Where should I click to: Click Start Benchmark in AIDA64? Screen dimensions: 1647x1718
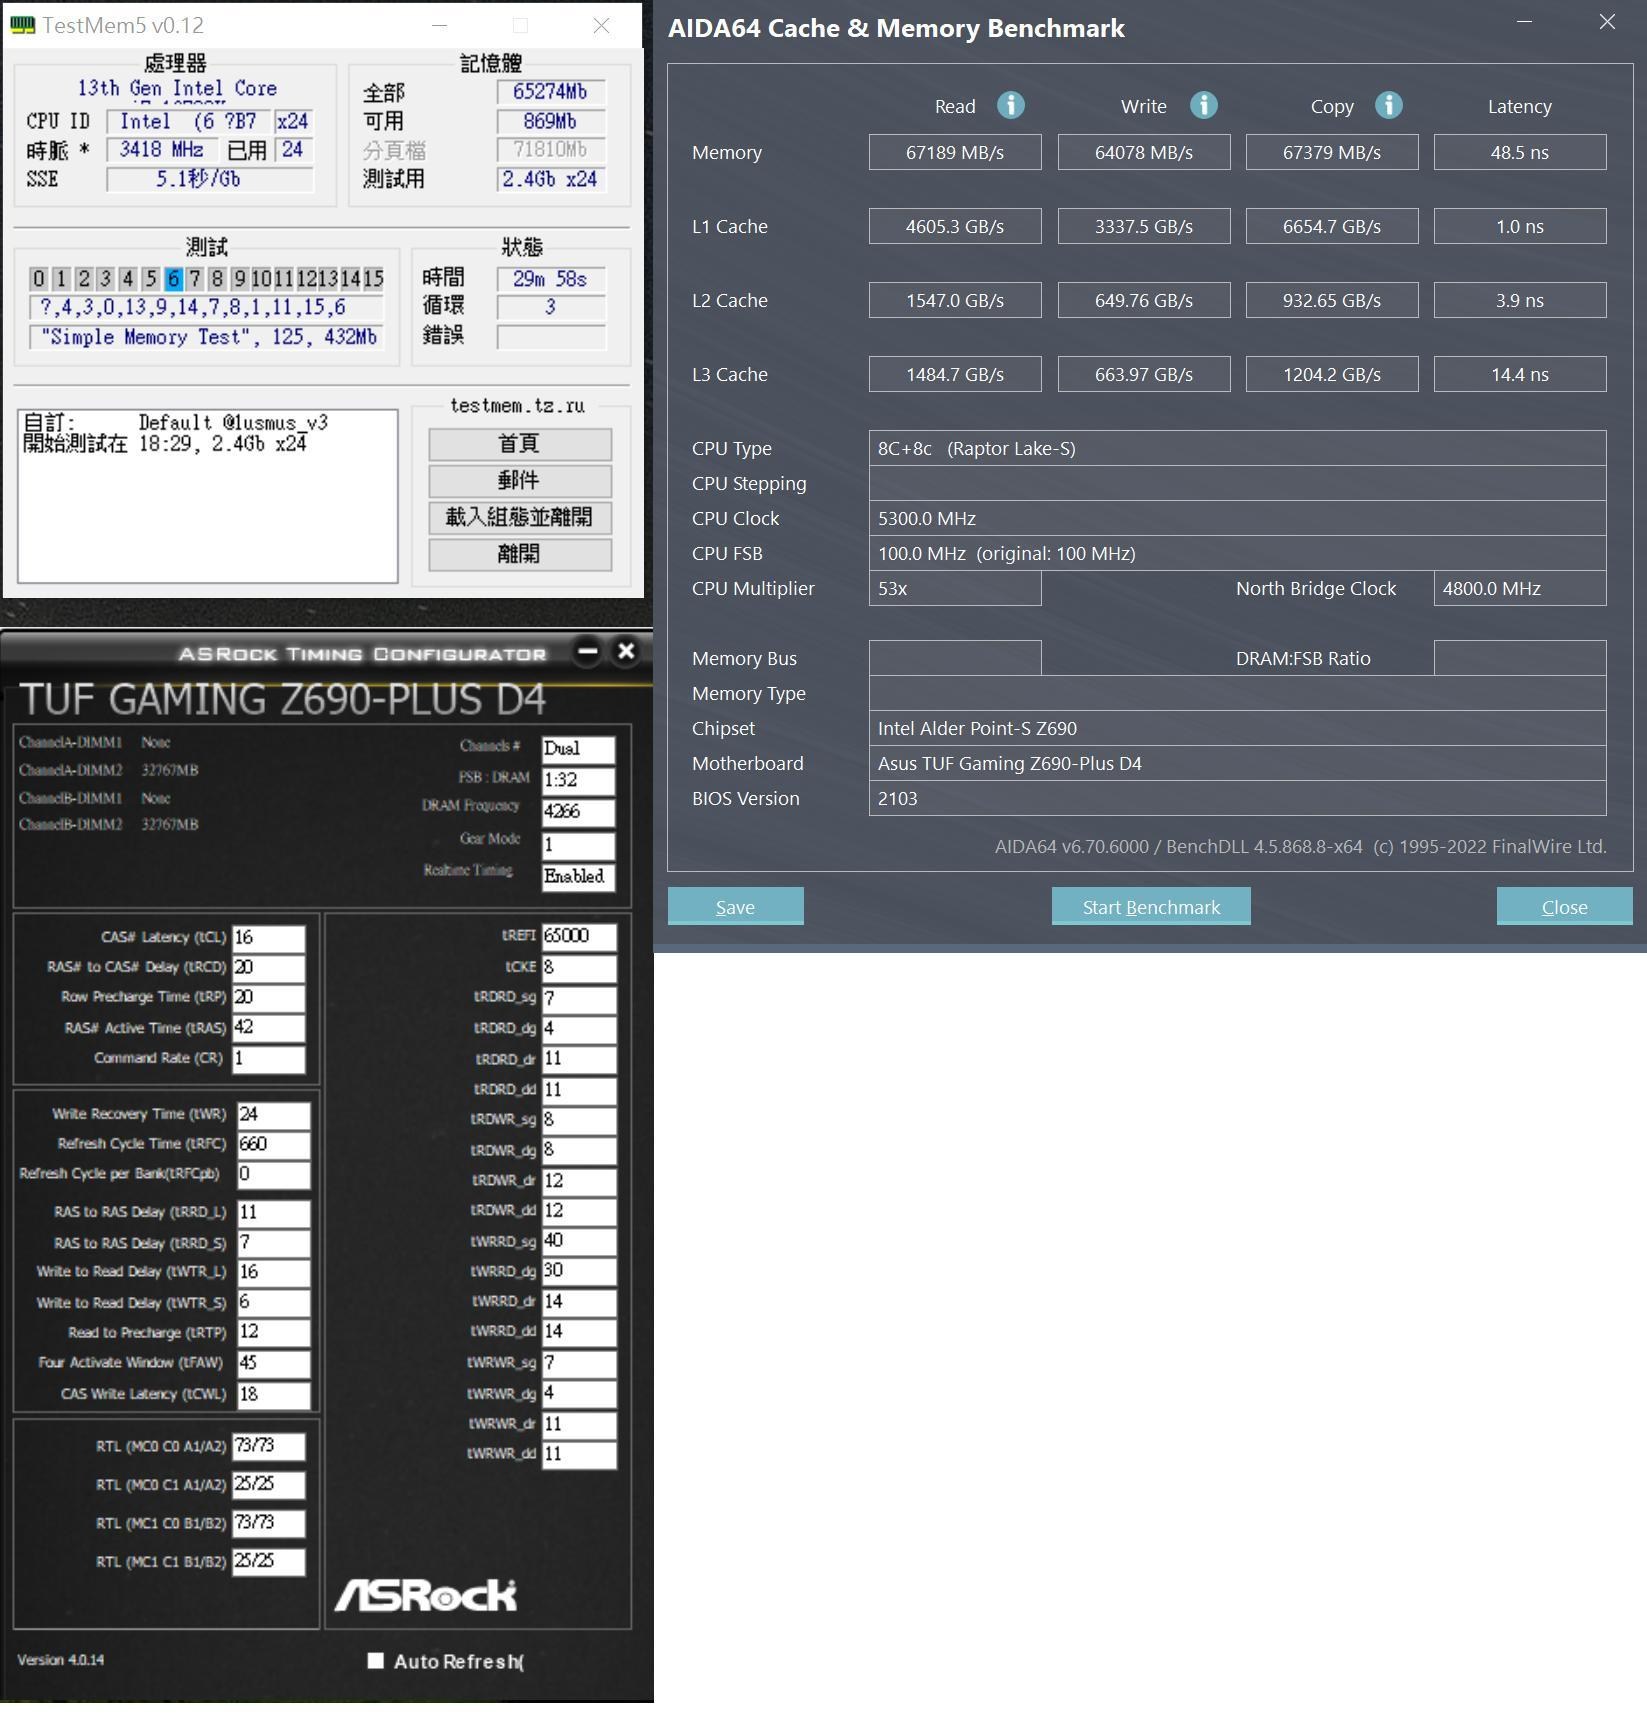click(x=1150, y=906)
